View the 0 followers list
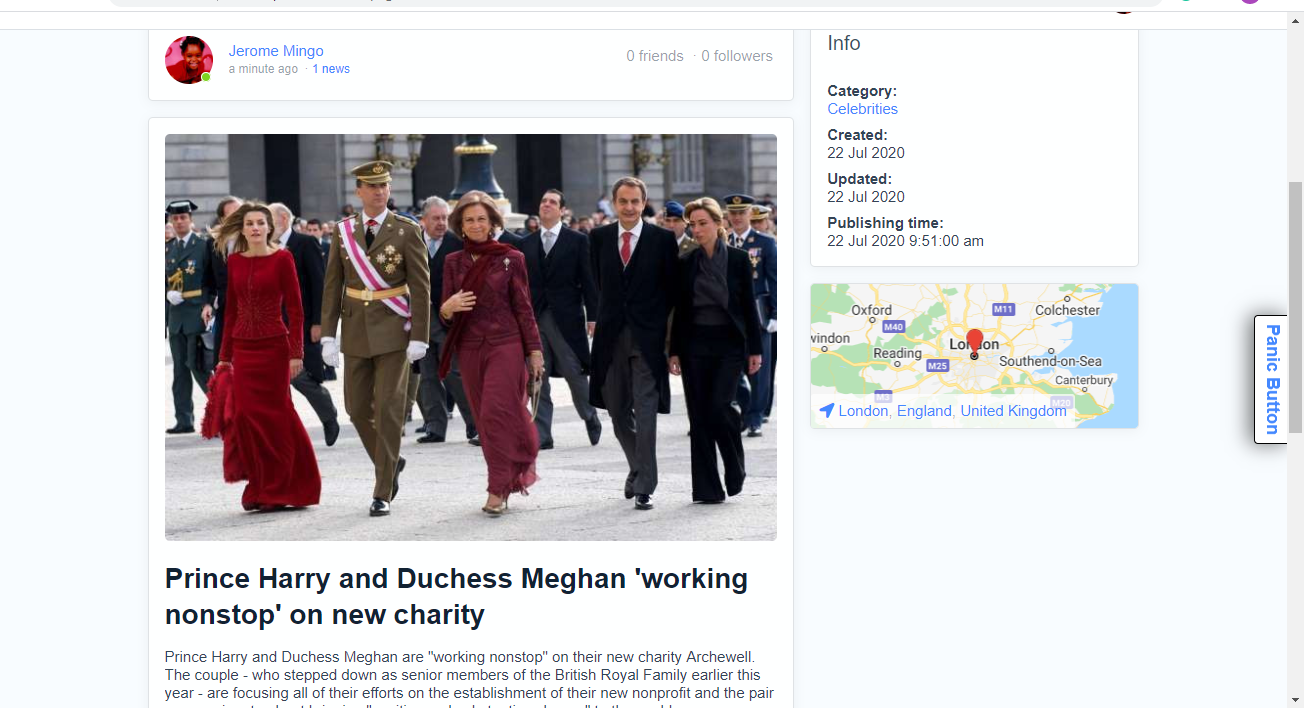Screen dimensions: 1304x708 point(737,56)
